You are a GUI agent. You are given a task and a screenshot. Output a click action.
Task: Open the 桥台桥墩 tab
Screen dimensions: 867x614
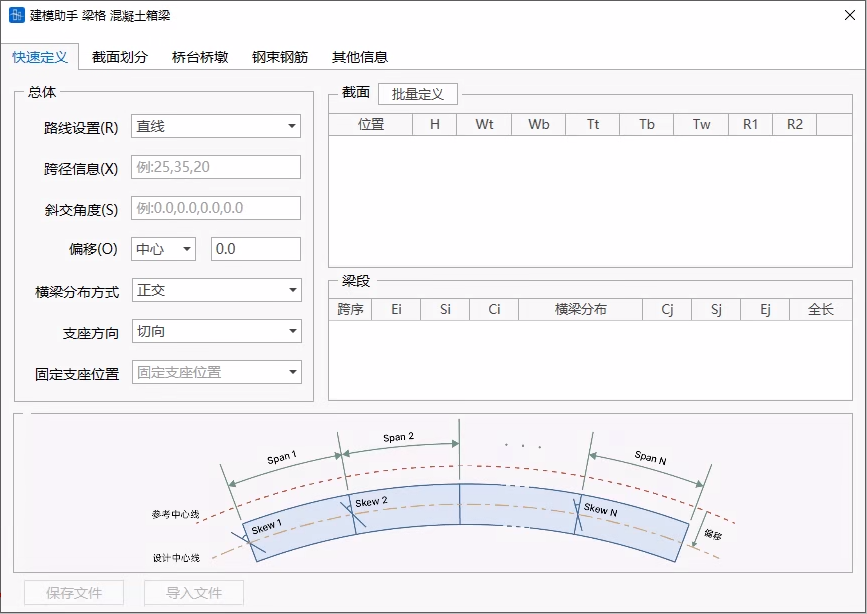(x=200, y=57)
